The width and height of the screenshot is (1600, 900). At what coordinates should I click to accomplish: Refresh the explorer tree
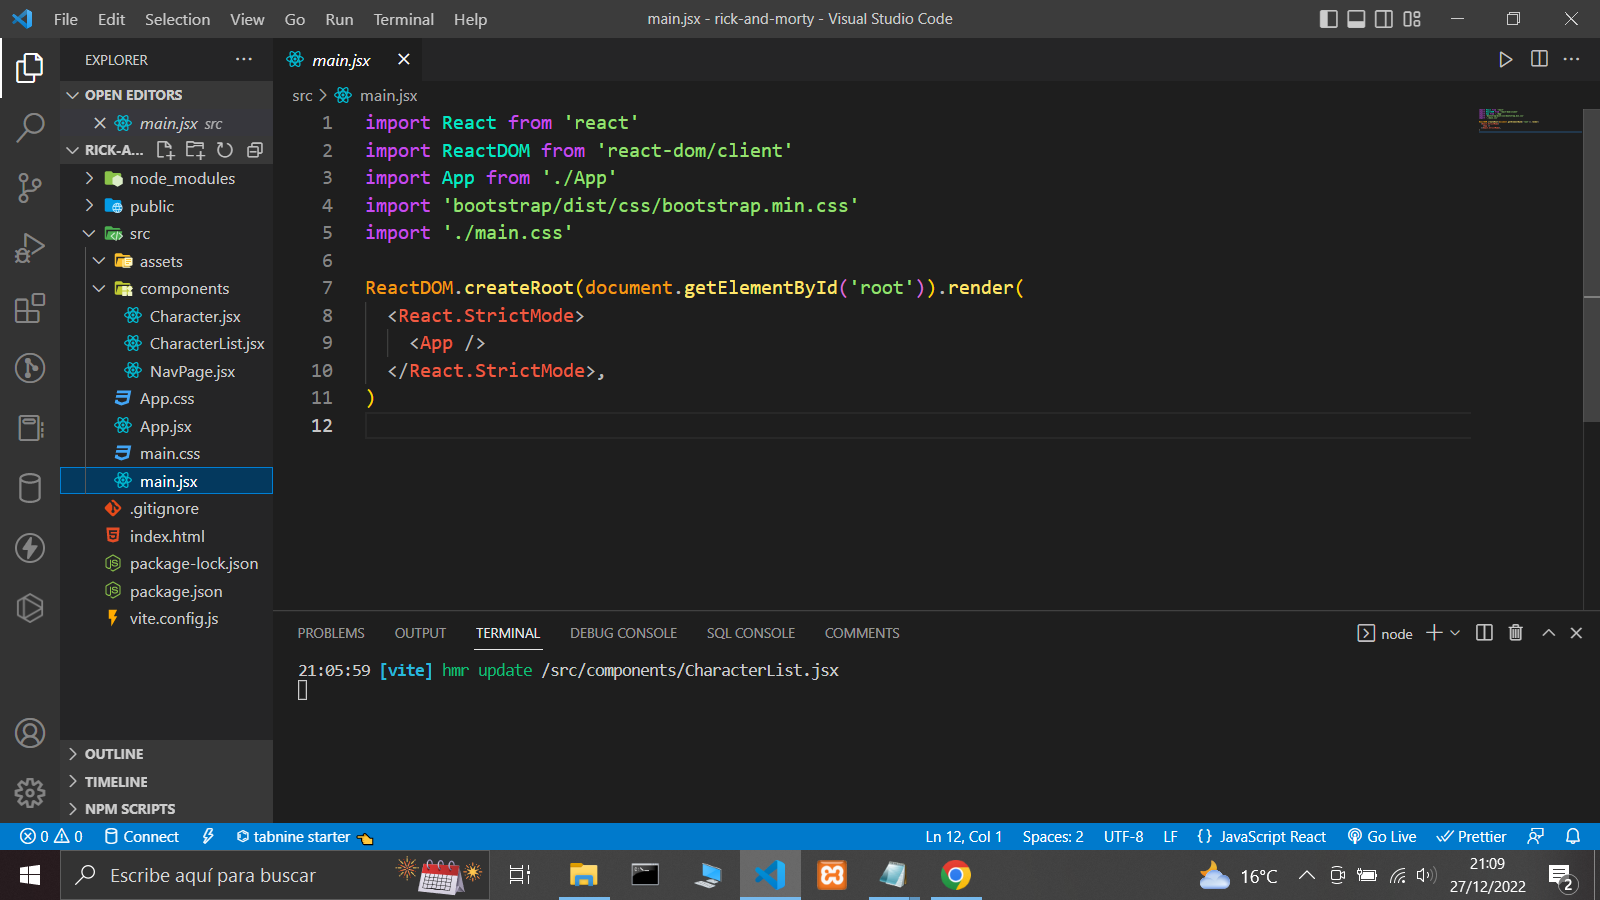225,150
